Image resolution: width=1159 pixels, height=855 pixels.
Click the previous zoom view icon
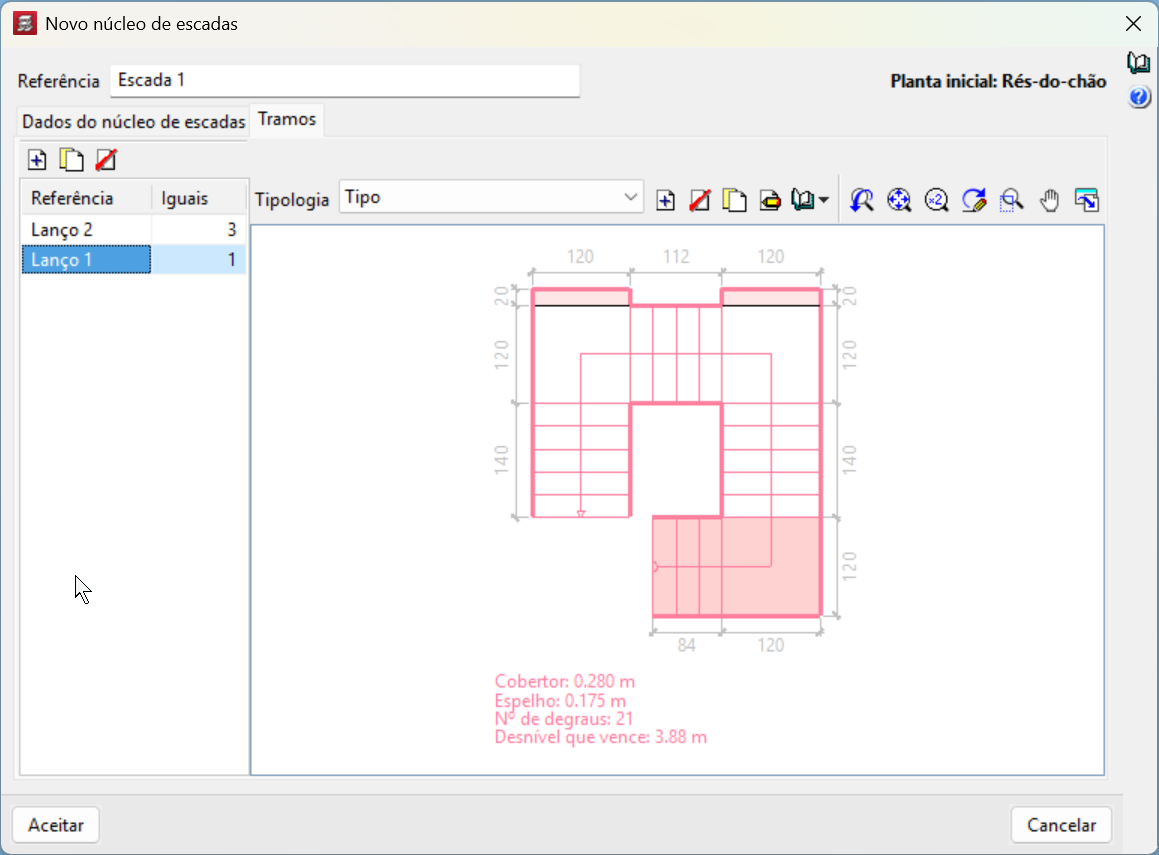pyautogui.click(x=862, y=200)
